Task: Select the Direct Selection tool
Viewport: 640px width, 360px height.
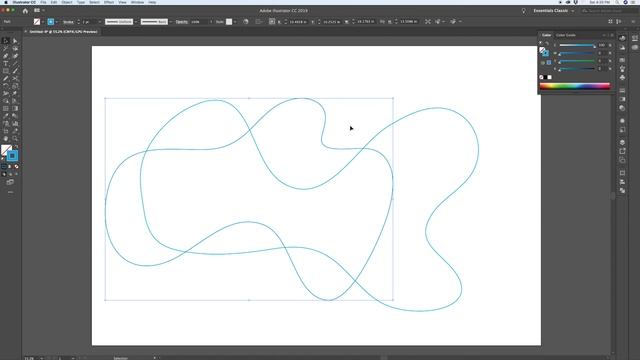Action: (15, 41)
